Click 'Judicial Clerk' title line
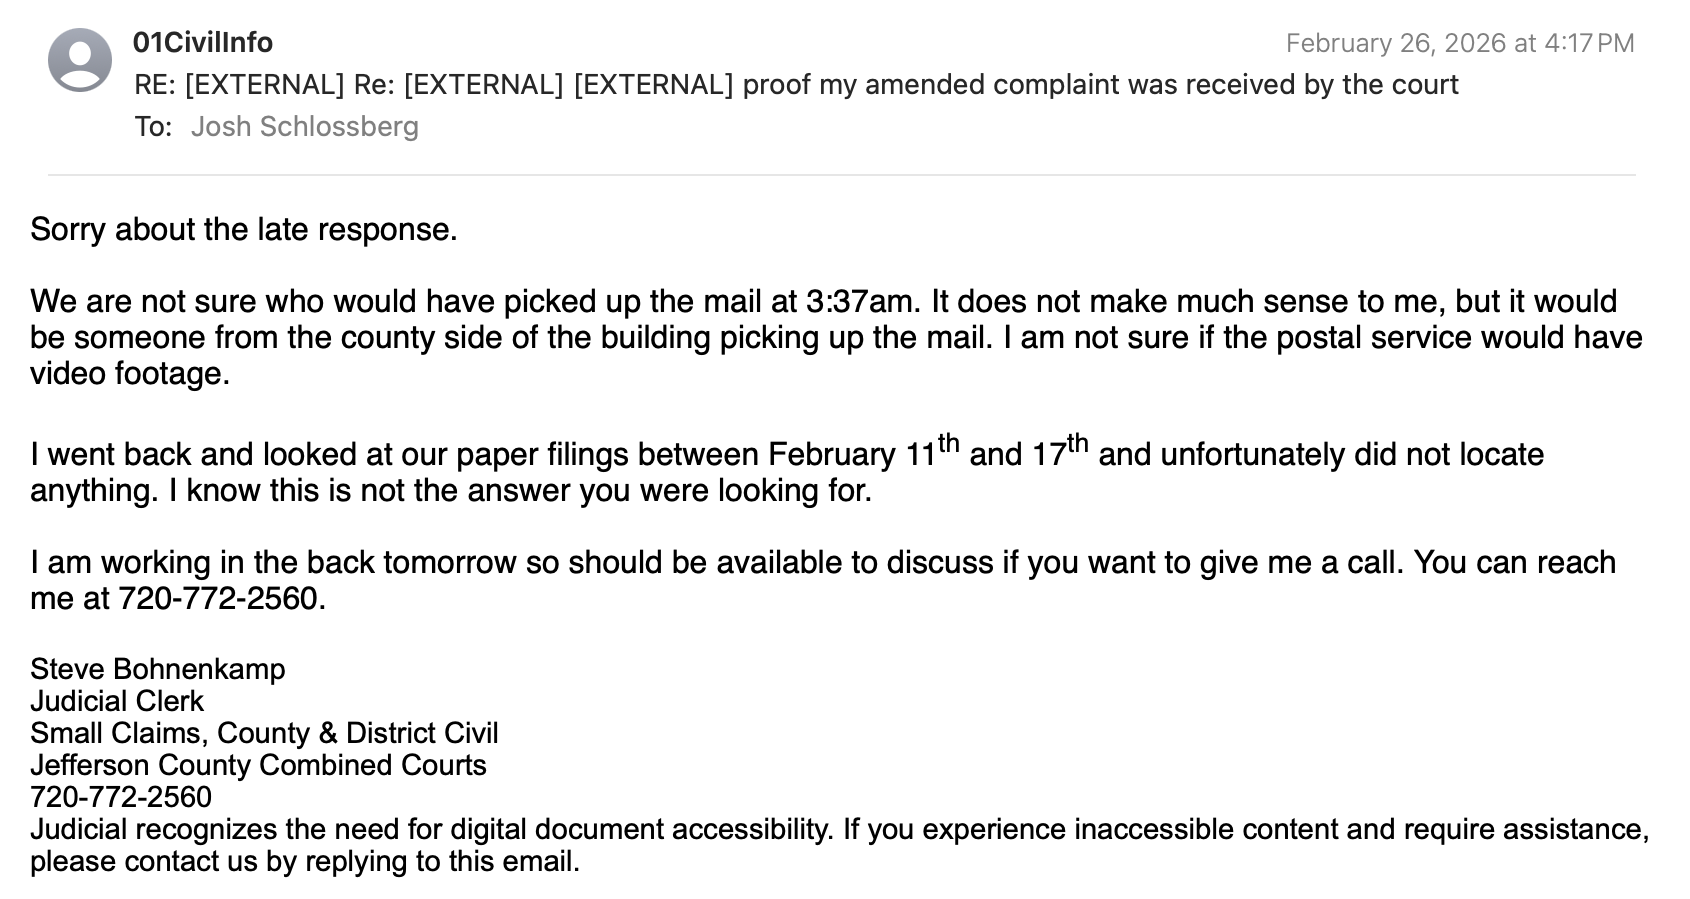 click(x=116, y=701)
